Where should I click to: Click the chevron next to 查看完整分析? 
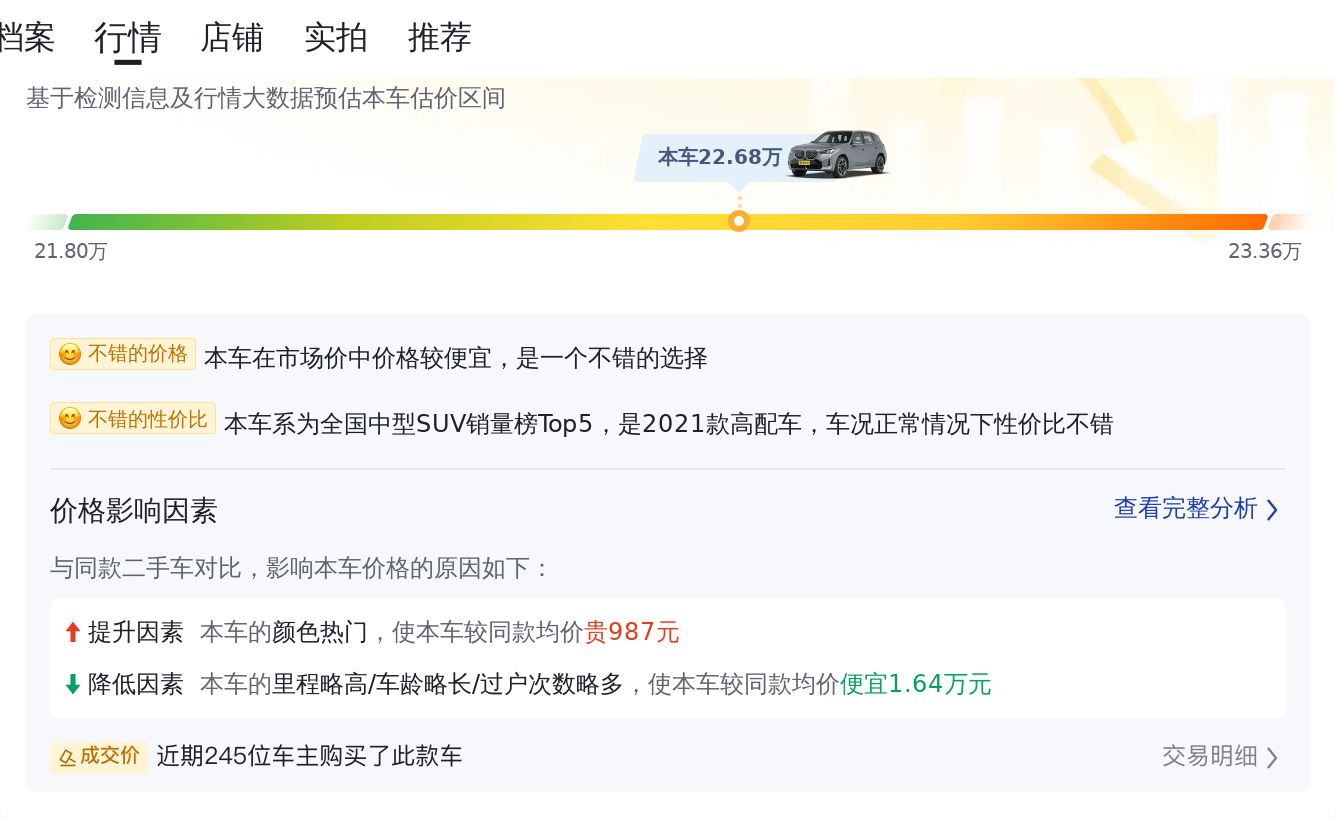pyautogui.click(x=1272, y=510)
